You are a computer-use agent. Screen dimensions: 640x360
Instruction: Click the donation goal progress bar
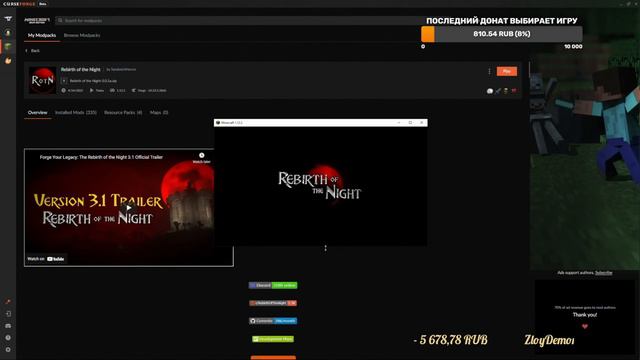click(502, 34)
